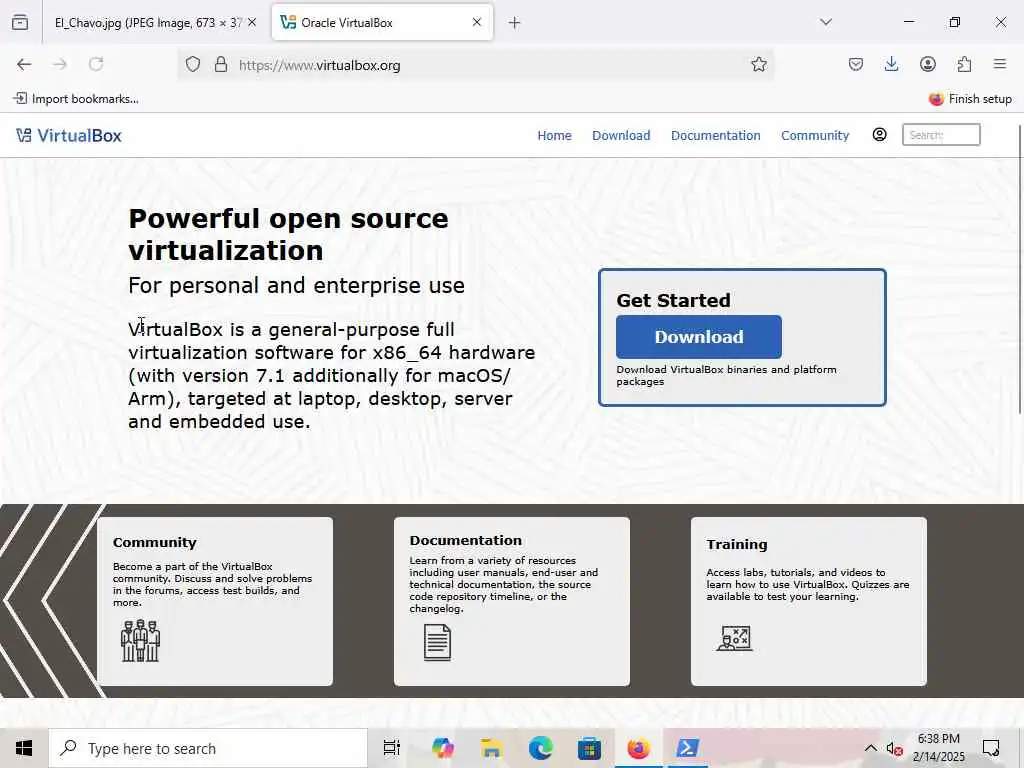Click the taskbar search box
Screen dimensions: 1024x768
208,748
